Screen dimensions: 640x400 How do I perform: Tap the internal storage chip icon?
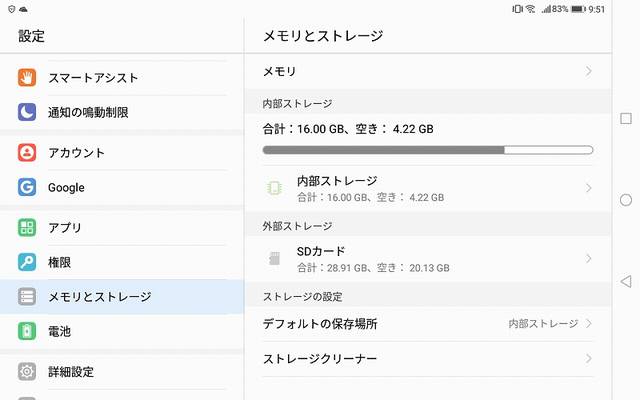click(274, 188)
